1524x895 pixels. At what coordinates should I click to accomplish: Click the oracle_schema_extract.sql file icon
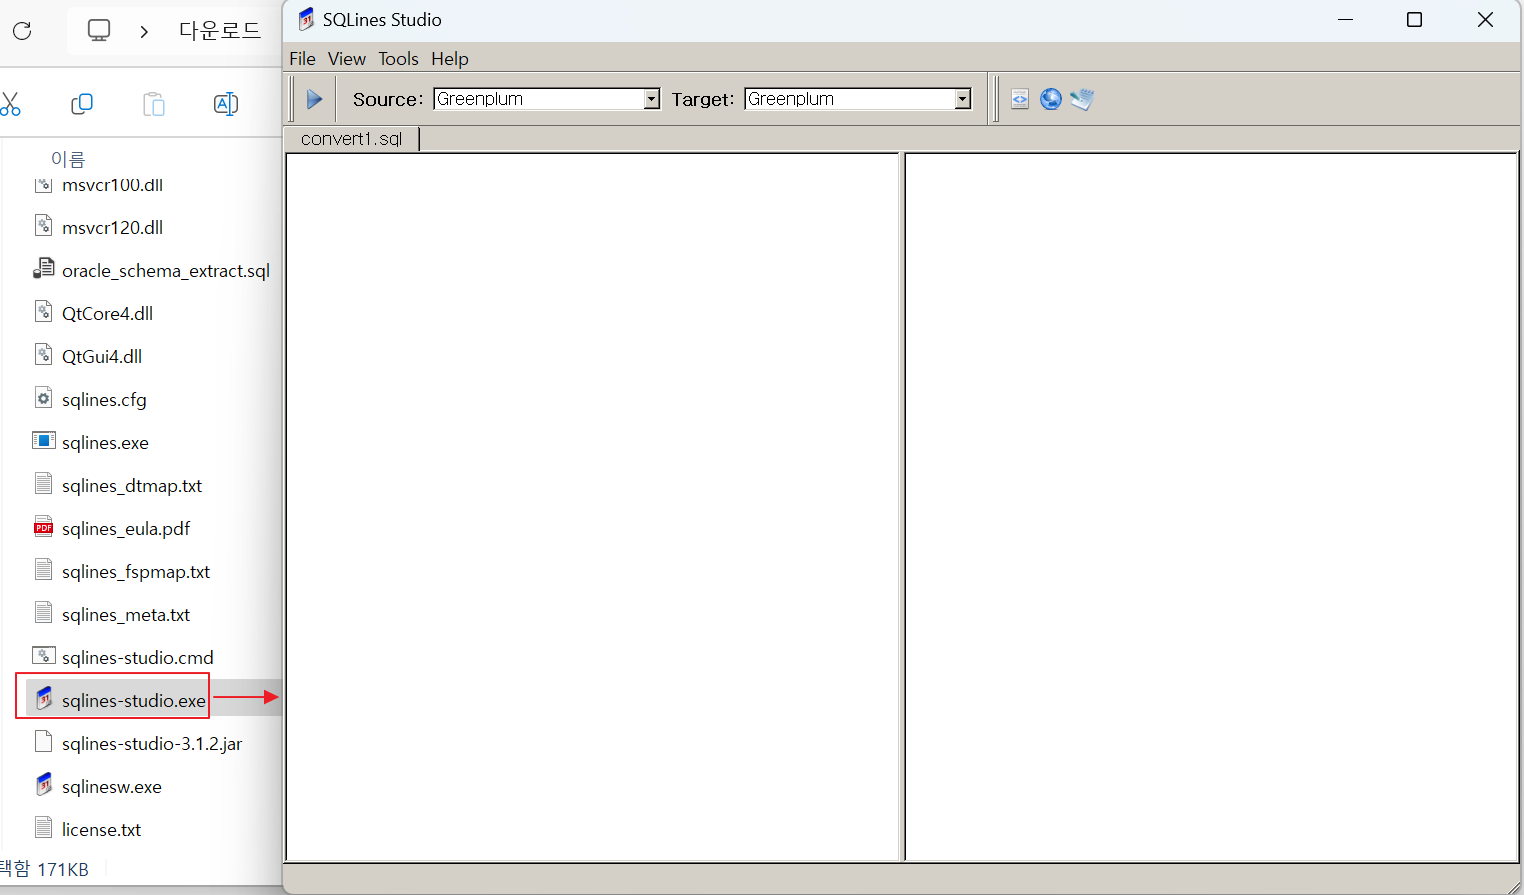pyautogui.click(x=44, y=269)
